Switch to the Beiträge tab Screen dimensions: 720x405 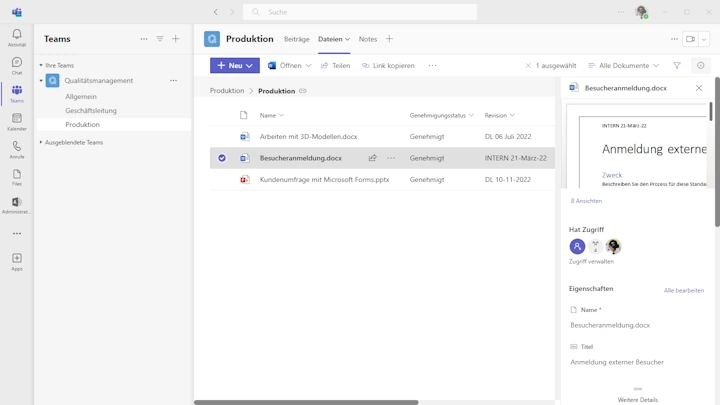[x=296, y=39]
